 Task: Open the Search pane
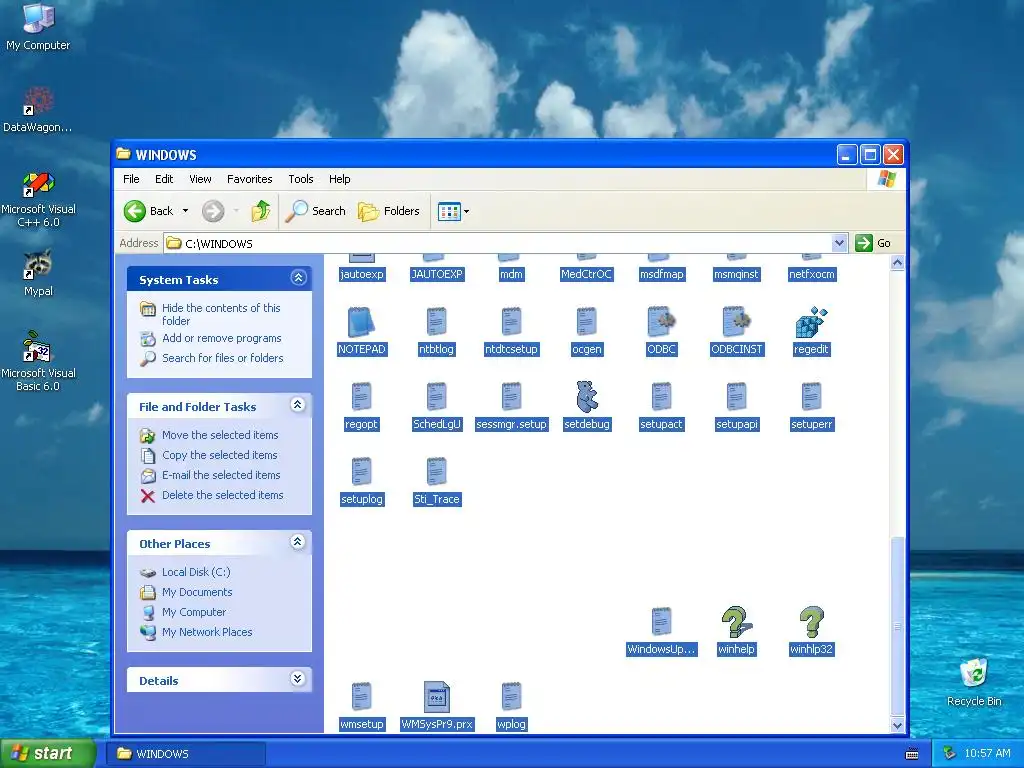(x=316, y=211)
